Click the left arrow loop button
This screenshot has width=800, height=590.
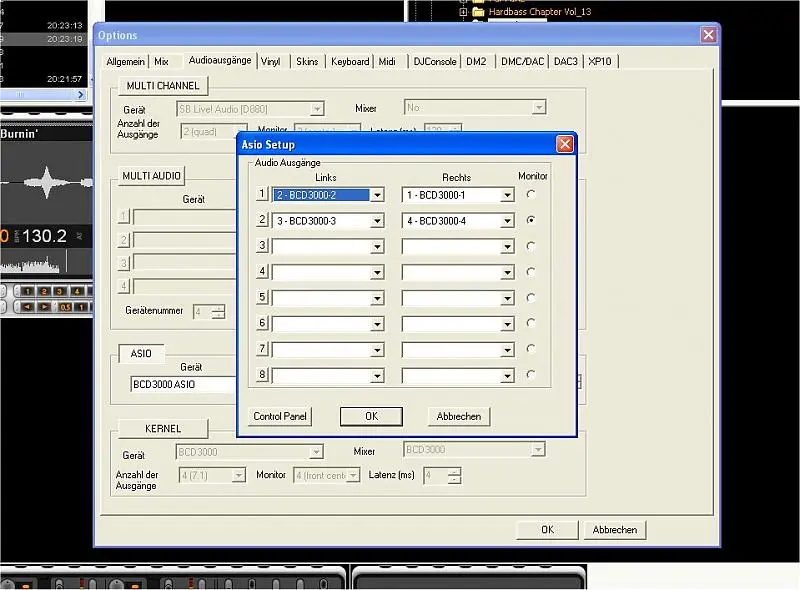28,306
